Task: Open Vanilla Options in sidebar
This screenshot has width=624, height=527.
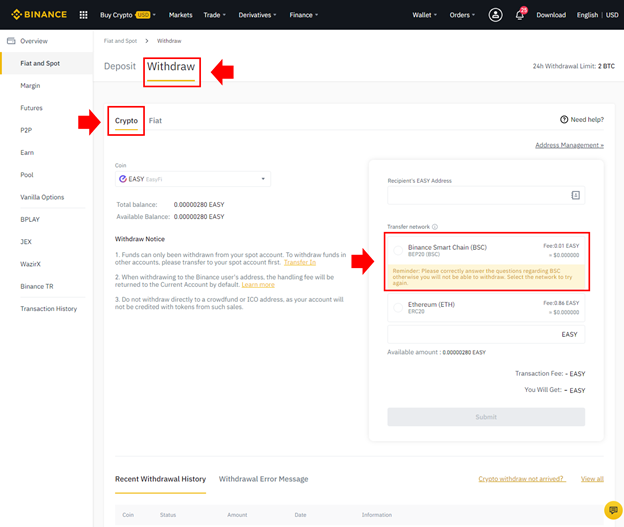Action: click(42, 197)
